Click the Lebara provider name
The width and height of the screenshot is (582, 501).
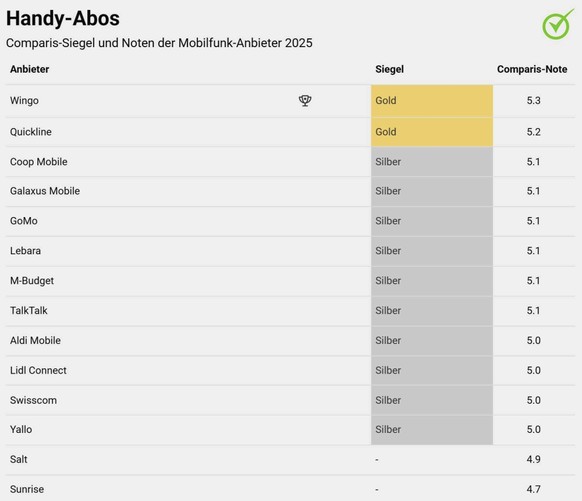click(x=25, y=251)
